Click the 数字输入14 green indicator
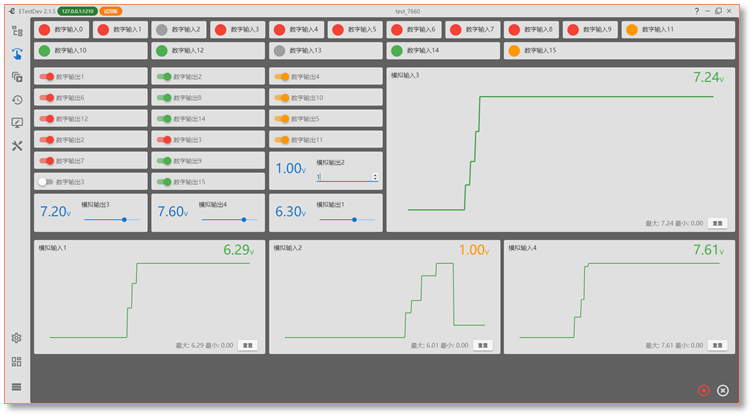 click(397, 51)
